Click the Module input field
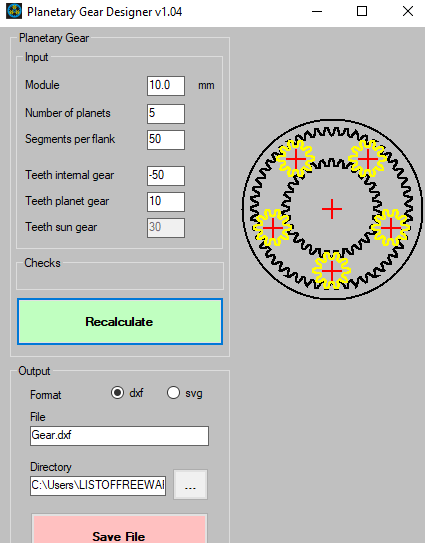The height and width of the screenshot is (543, 425). (x=166, y=86)
